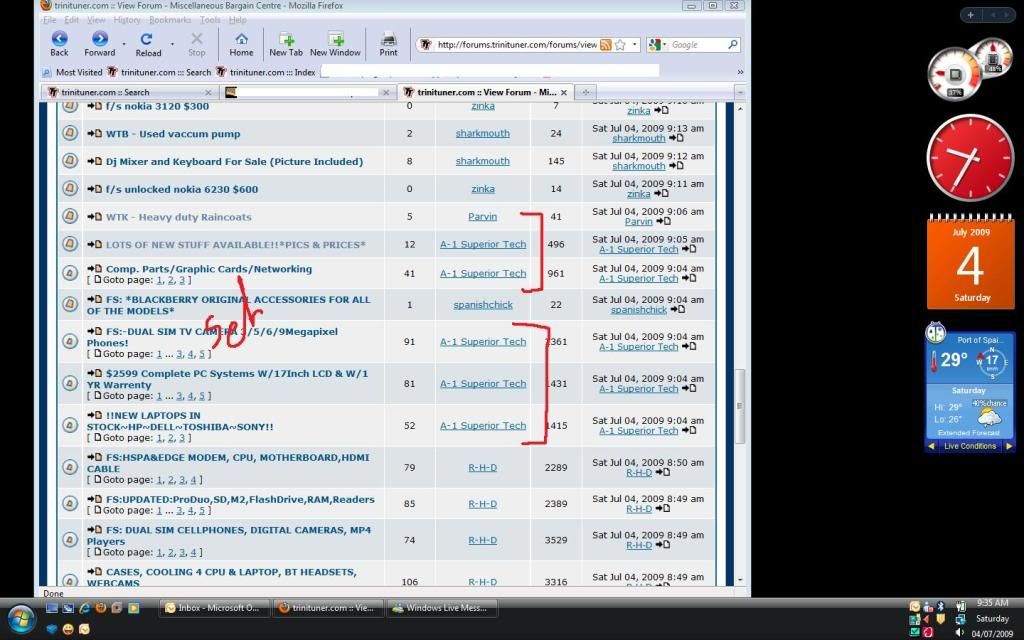Open the Tools menu

[210, 20]
